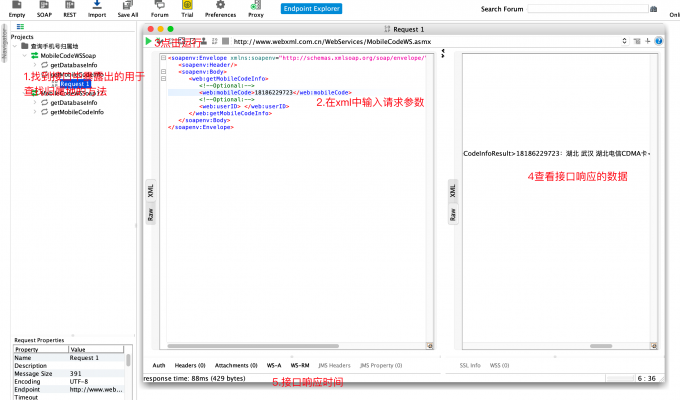This screenshot has height=400, width=680.
Task: Open the WSS (0) response tab
Action: point(499,365)
